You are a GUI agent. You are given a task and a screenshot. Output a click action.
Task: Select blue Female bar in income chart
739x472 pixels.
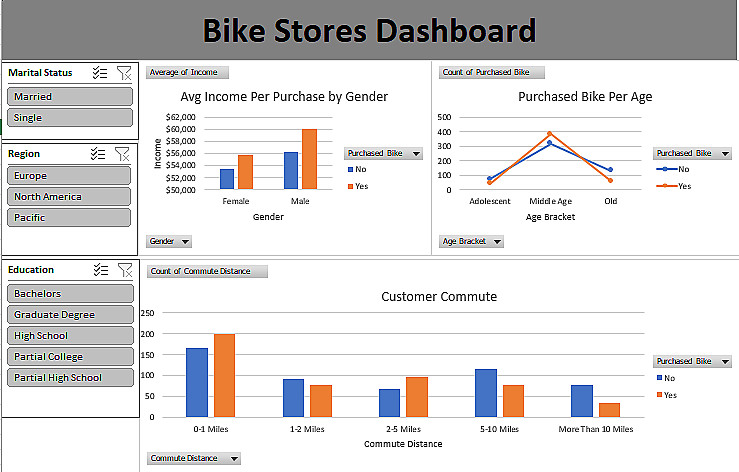point(227,179)
